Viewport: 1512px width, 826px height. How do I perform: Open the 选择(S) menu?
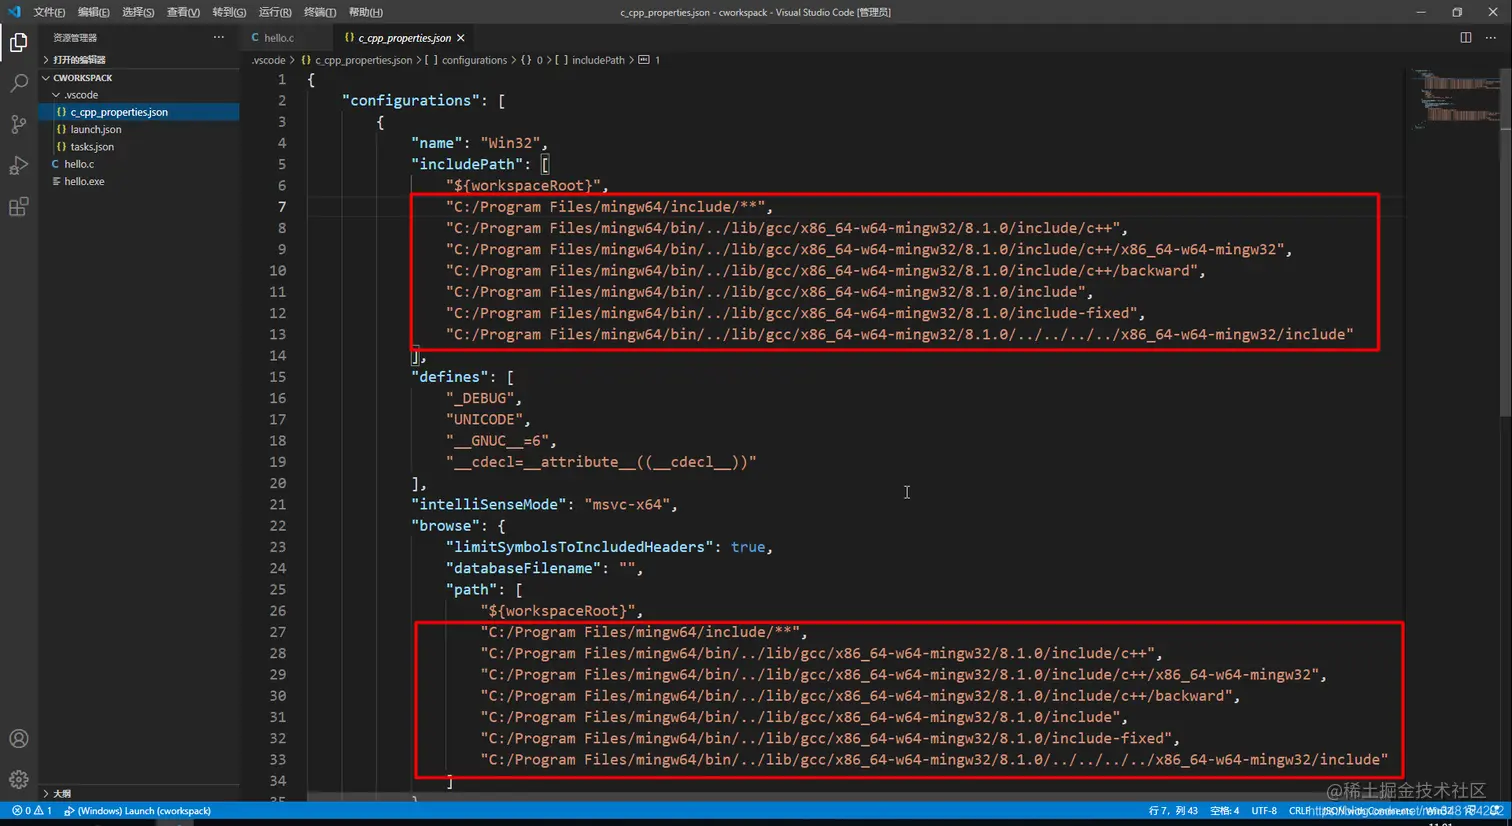click(x=138, y=12)
